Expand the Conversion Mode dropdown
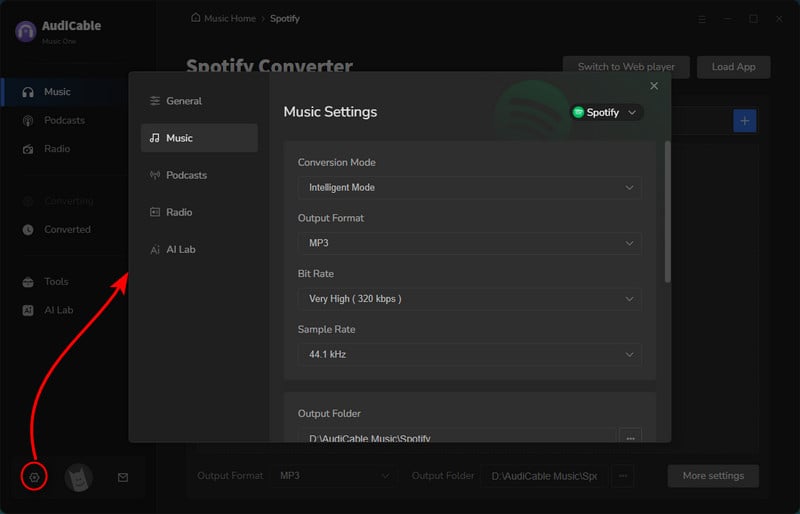 coord(469,187)
